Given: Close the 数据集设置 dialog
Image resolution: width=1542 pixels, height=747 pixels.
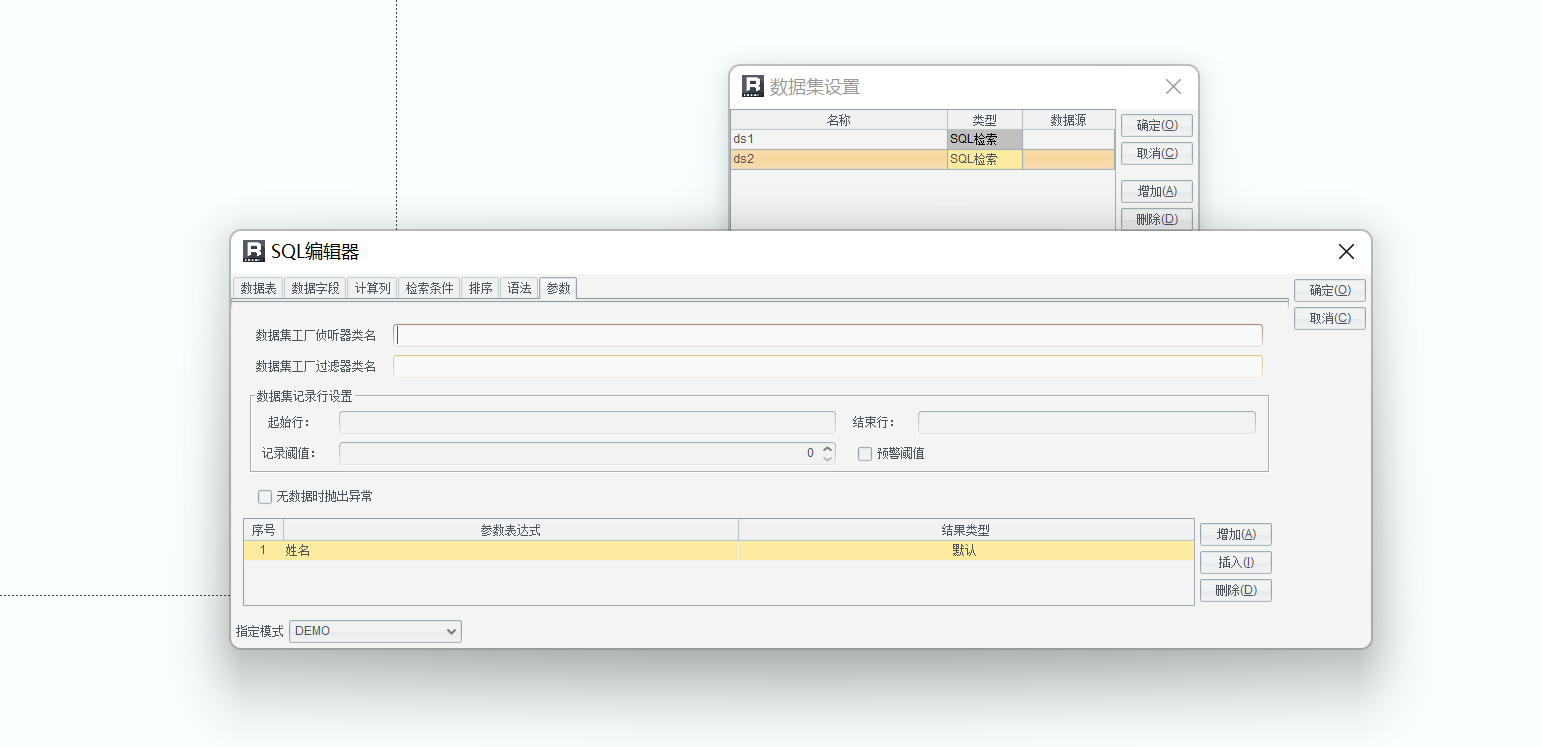Looking at the screenshot, I should pos(1173,87).
